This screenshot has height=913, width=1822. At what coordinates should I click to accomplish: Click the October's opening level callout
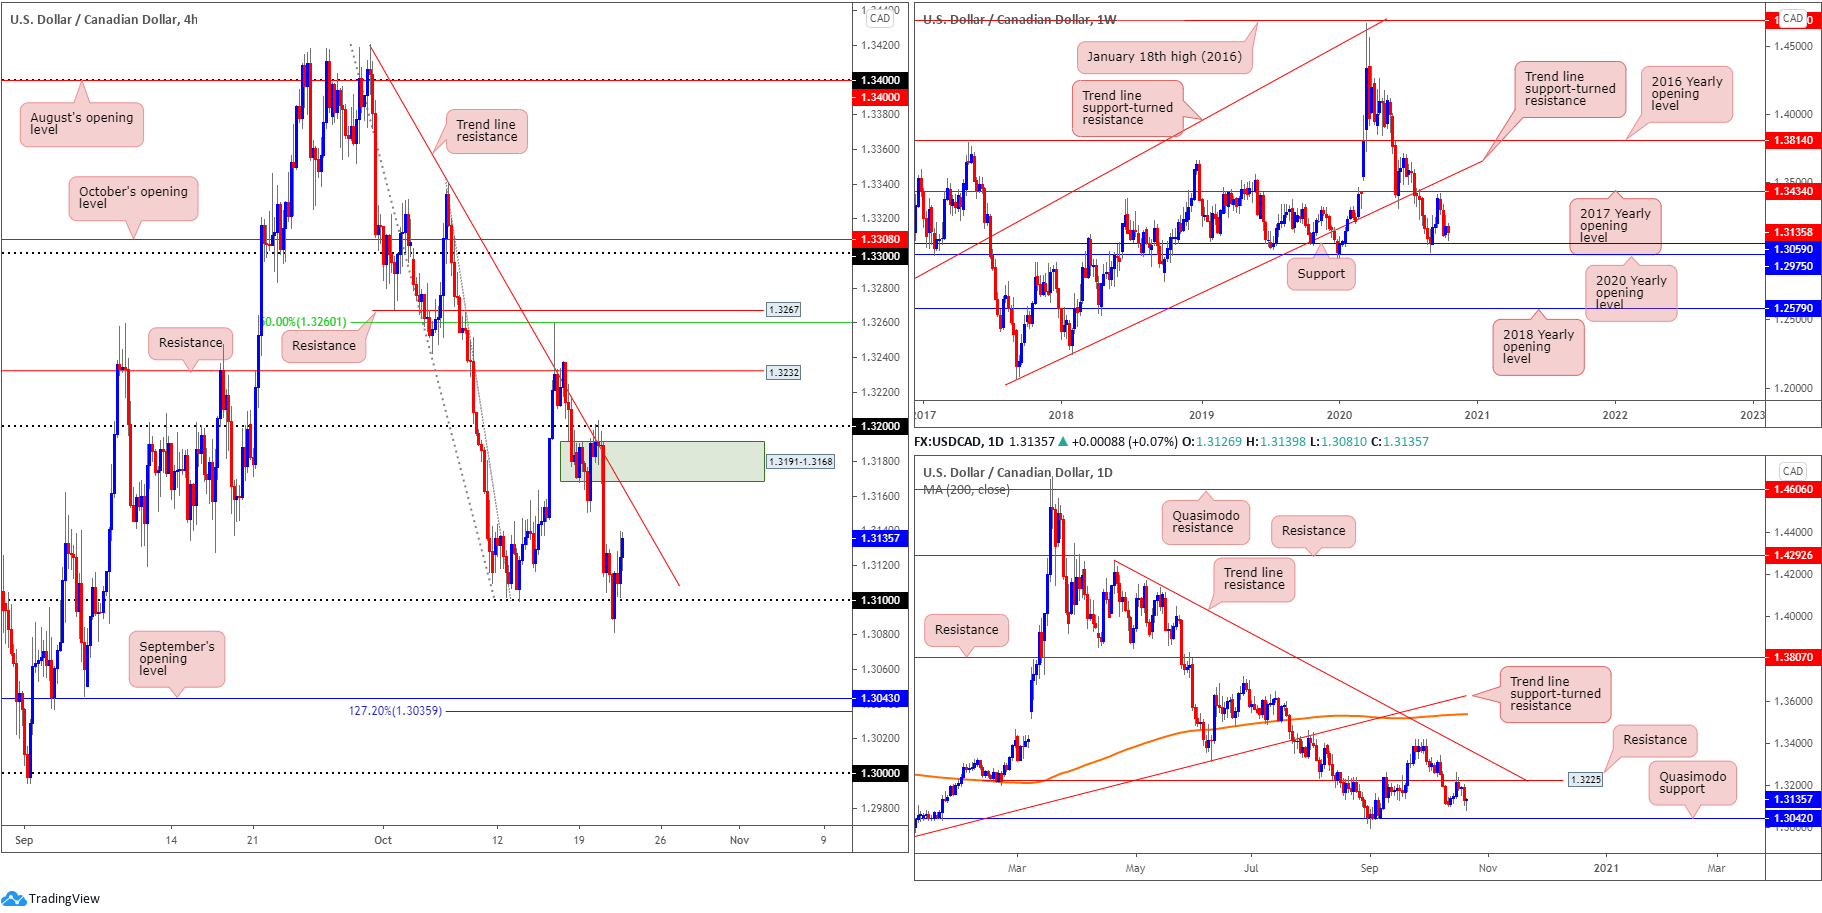click(x=133, y=198)
